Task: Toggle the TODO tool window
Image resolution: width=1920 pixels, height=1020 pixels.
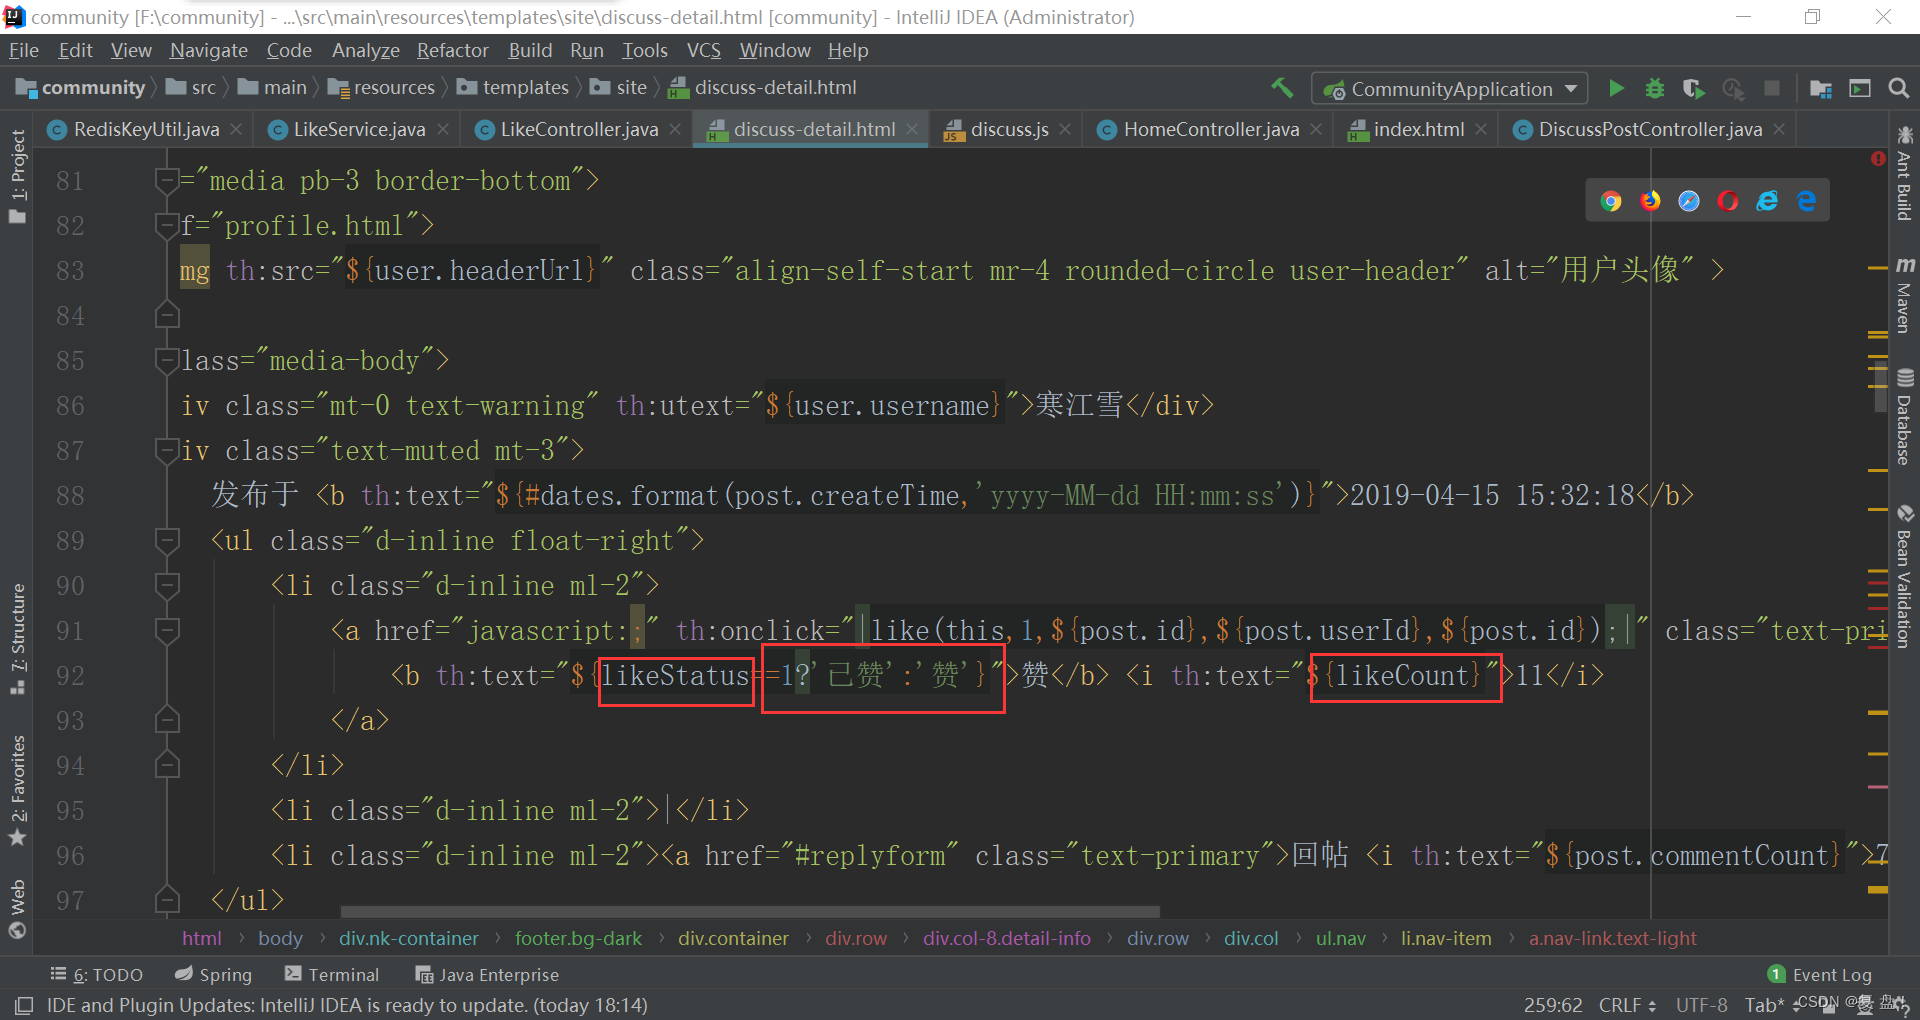Action: 97,975
